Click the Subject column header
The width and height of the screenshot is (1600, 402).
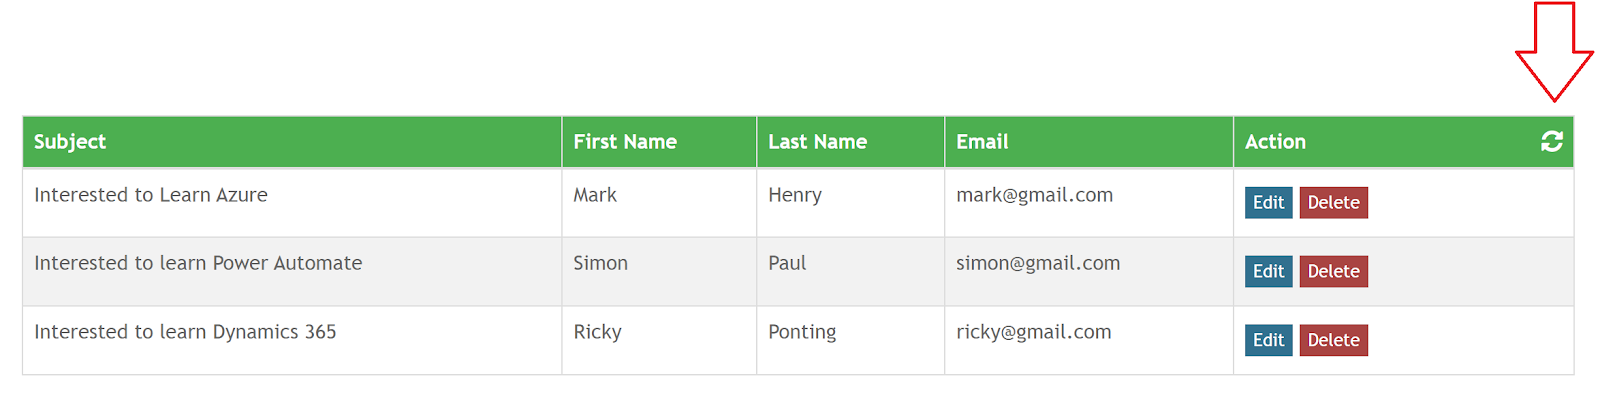[x=70, y=142]
